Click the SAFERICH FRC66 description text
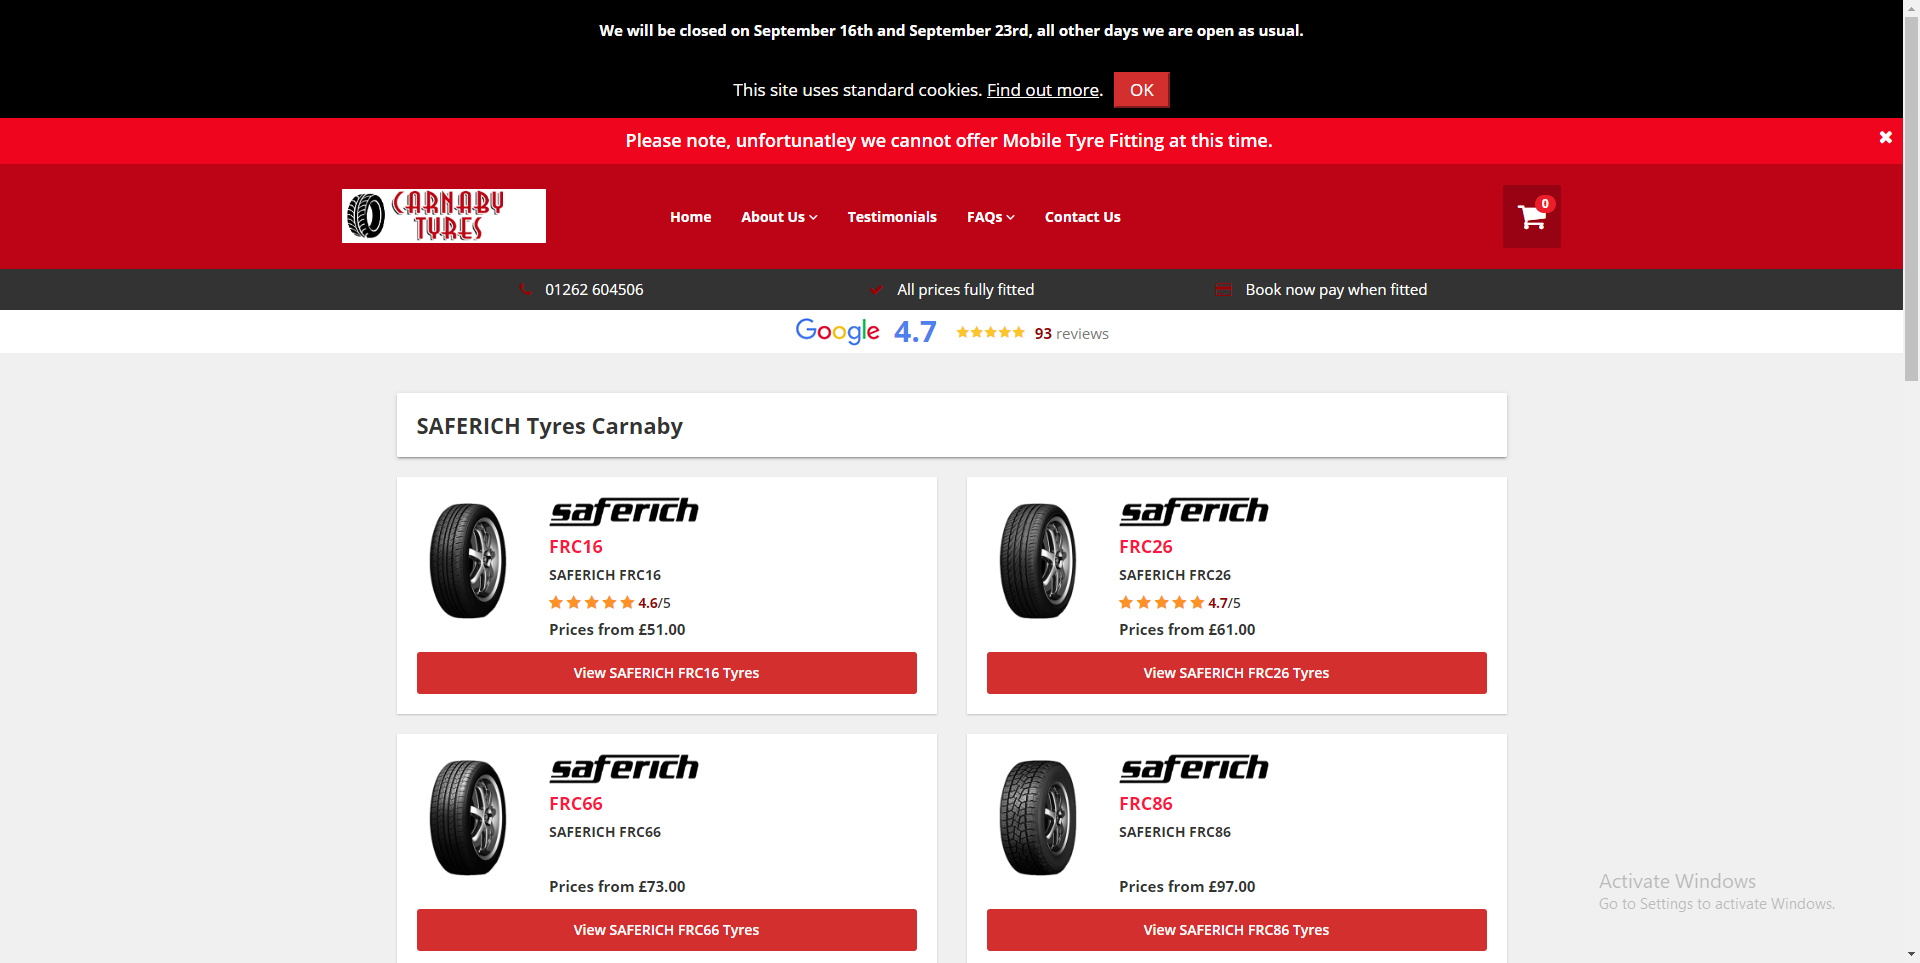Viewport: 1920px width, 963px height. [x=605, y=832]
